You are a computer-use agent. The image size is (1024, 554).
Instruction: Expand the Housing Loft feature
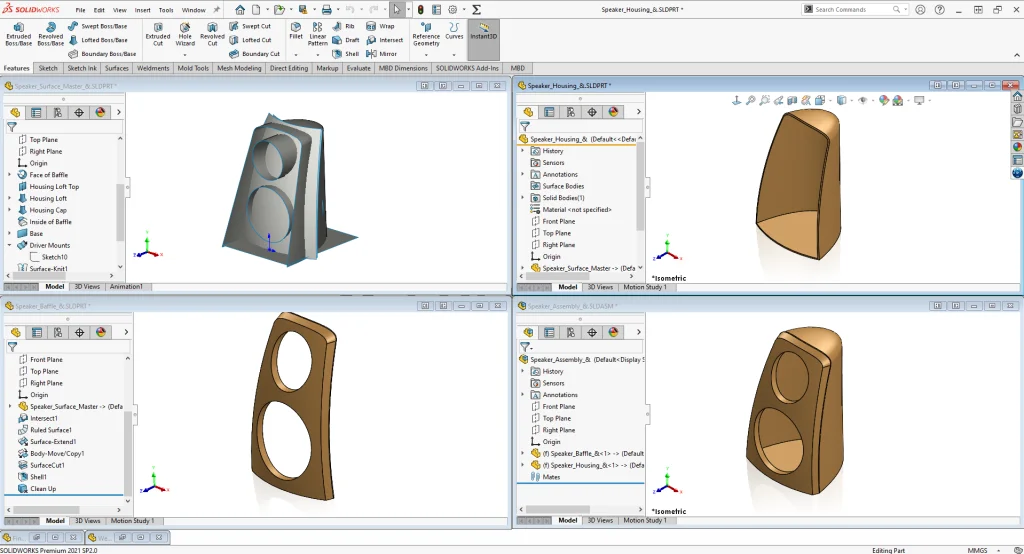pyautogui.click(x=10, y=198)
